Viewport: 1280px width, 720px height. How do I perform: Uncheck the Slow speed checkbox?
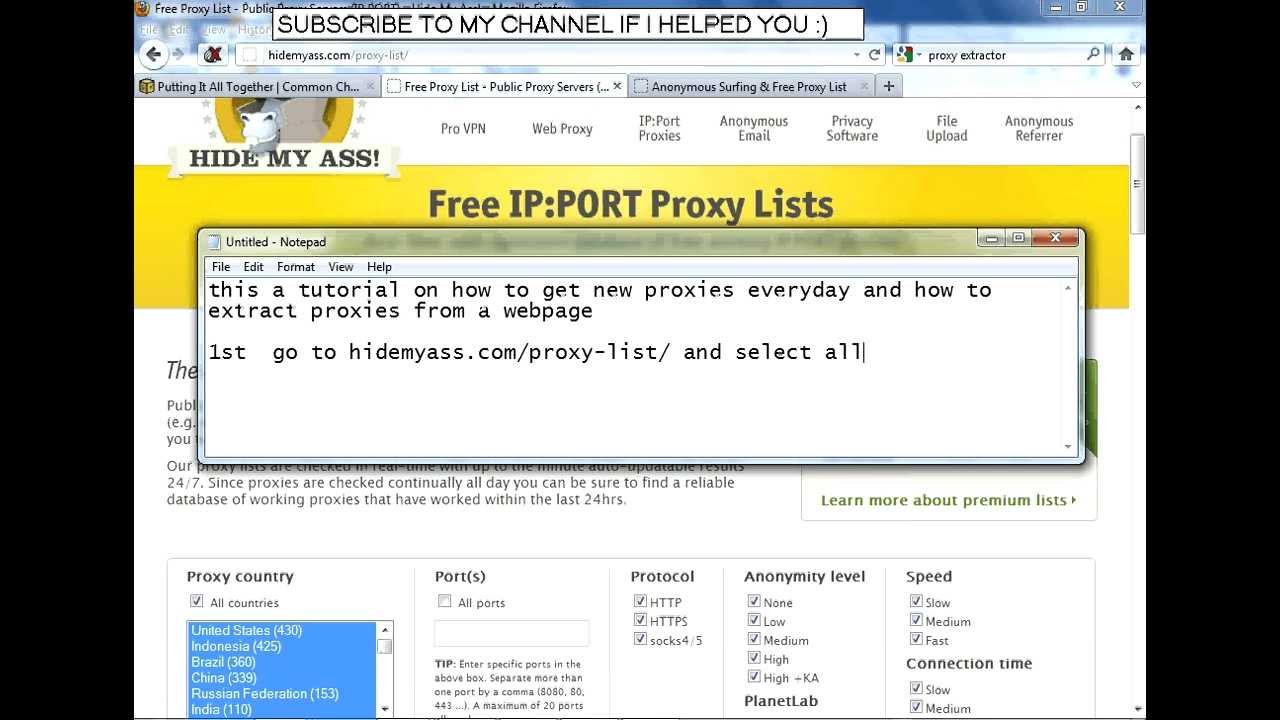916,601
